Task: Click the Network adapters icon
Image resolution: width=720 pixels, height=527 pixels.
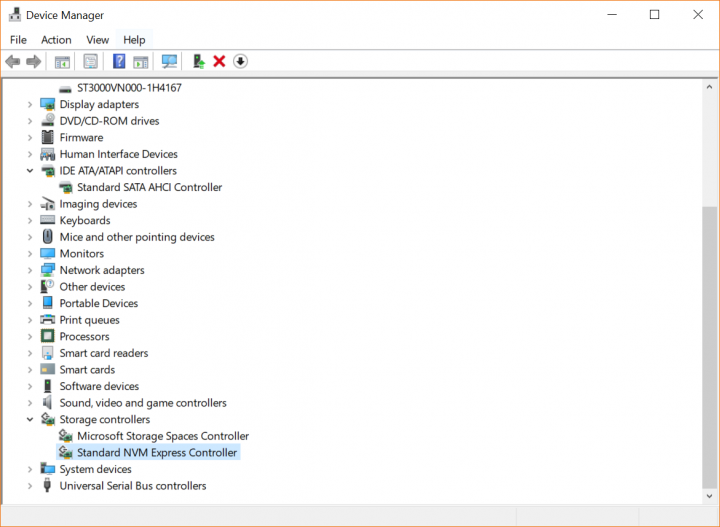Action: pyautogui.click(x=47, y=270)
